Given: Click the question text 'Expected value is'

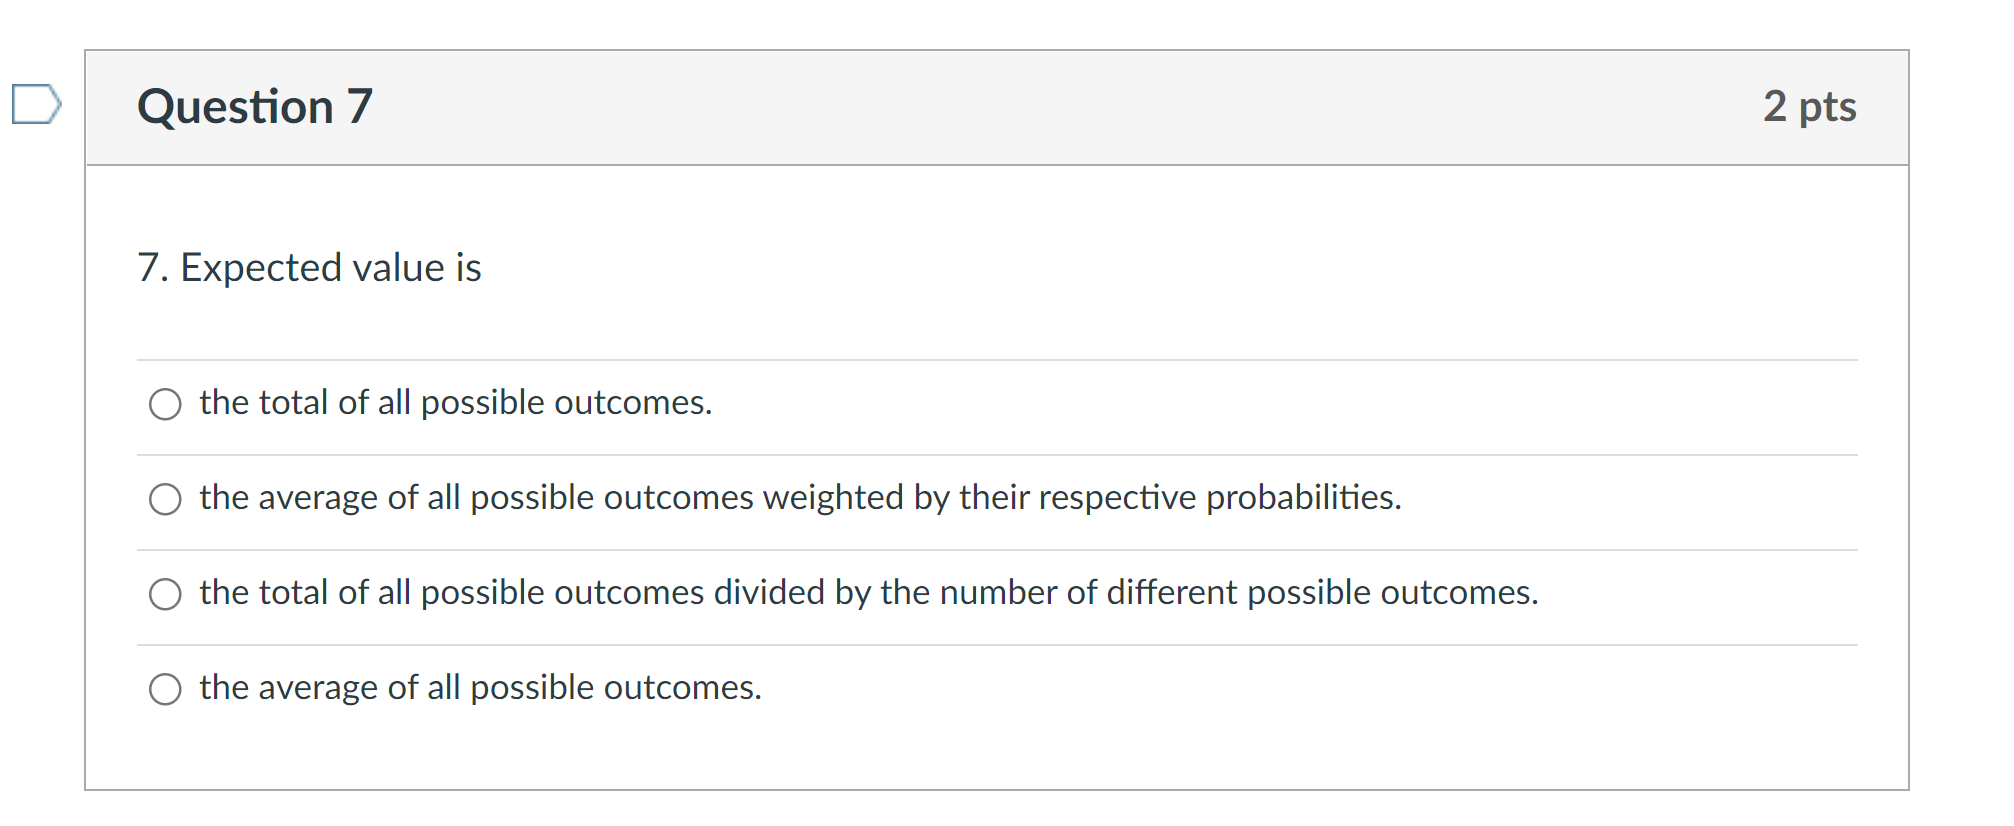Looking at the screenshot, I should pos(308,266).
